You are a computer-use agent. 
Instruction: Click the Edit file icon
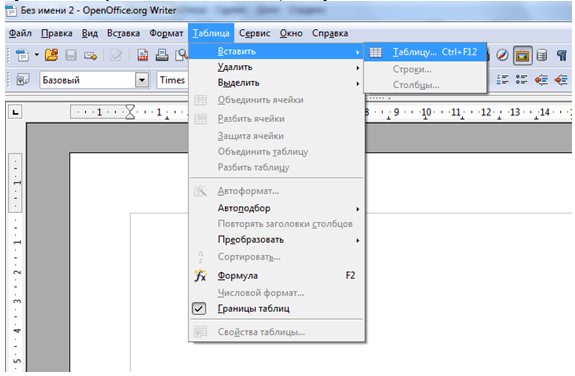tap(116, 56)
